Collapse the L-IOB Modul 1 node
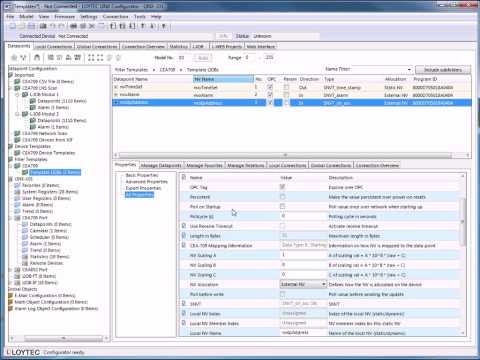The height and width of the screenshot is (360, 480). 17,95
